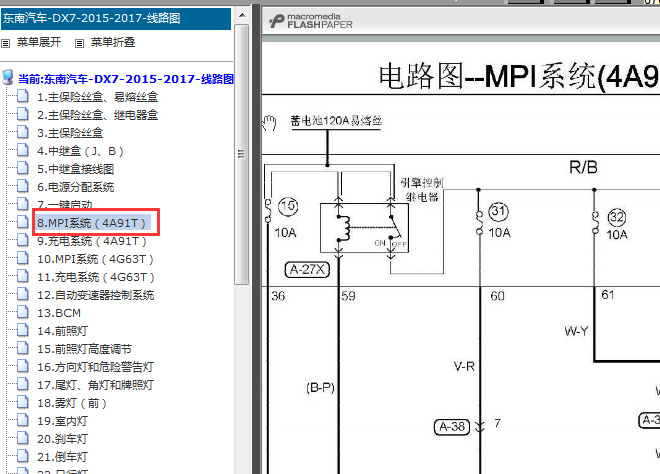Click the icon beside 菜单折叠
660x474 pixels.
click(x=79, y=43)
